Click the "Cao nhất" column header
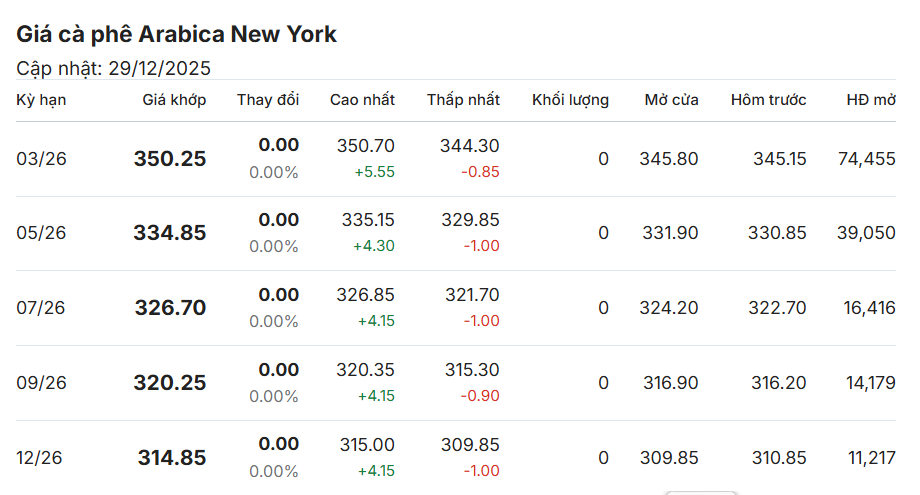 [362, 100]
